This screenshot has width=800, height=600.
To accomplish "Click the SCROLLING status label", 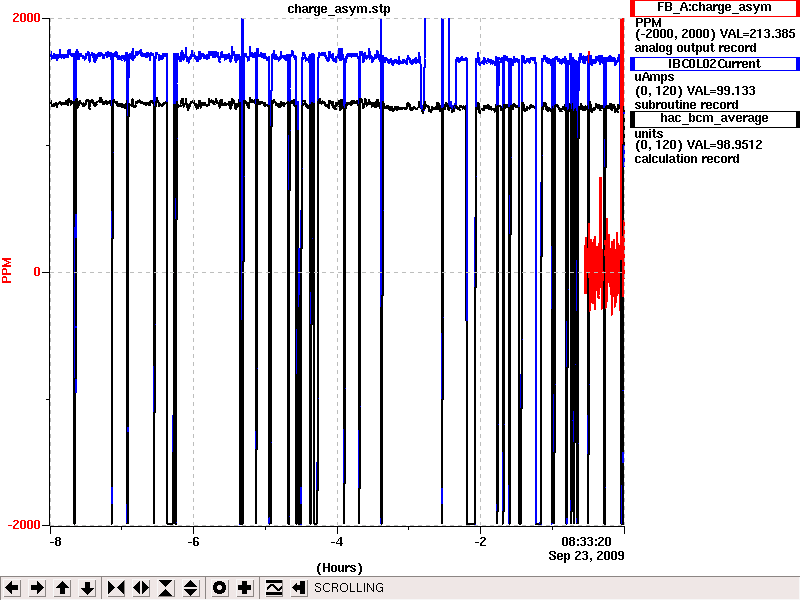I will point(349,588).
